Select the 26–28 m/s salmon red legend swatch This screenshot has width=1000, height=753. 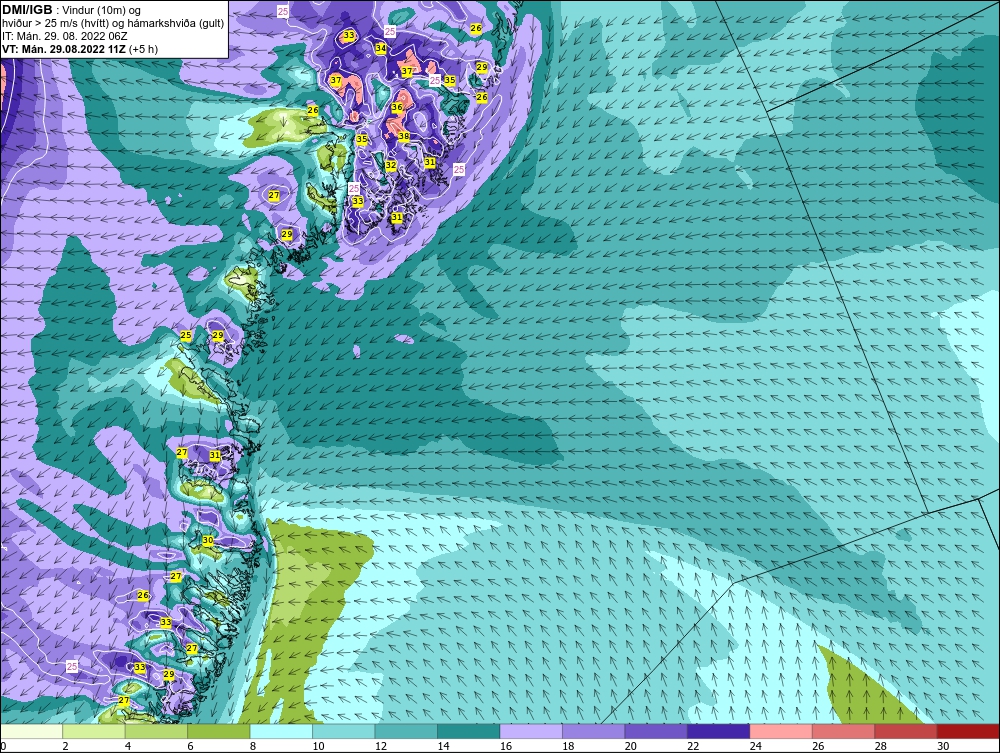[x=844, y=731]
